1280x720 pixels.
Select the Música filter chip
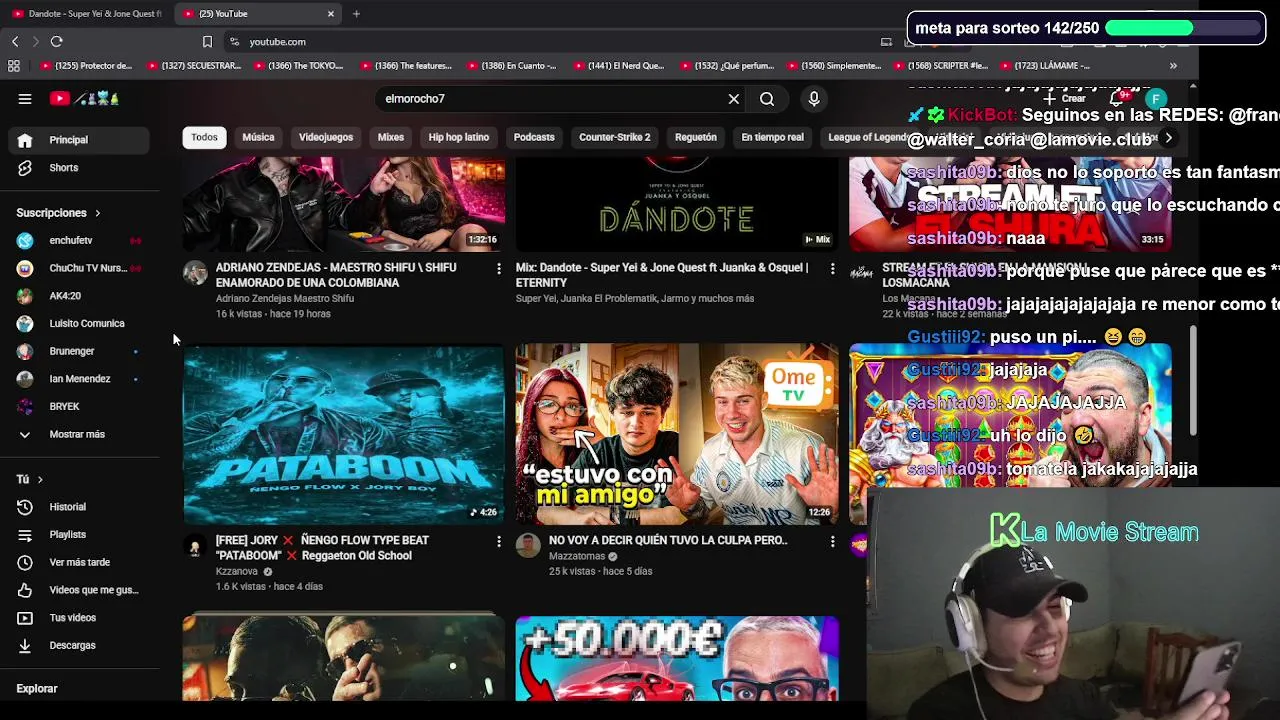click(x=258, y=137)
